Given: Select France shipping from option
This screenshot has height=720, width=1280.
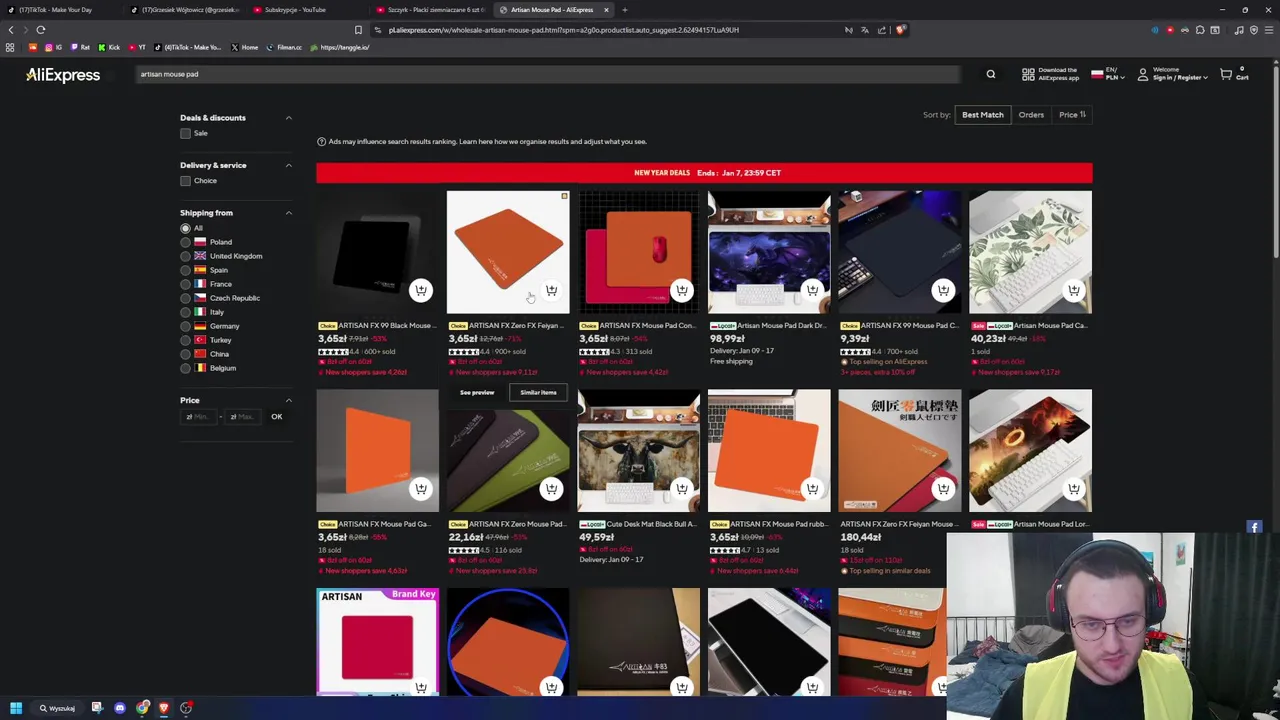Looking at the screenshot, I should [x=185, y=284].
